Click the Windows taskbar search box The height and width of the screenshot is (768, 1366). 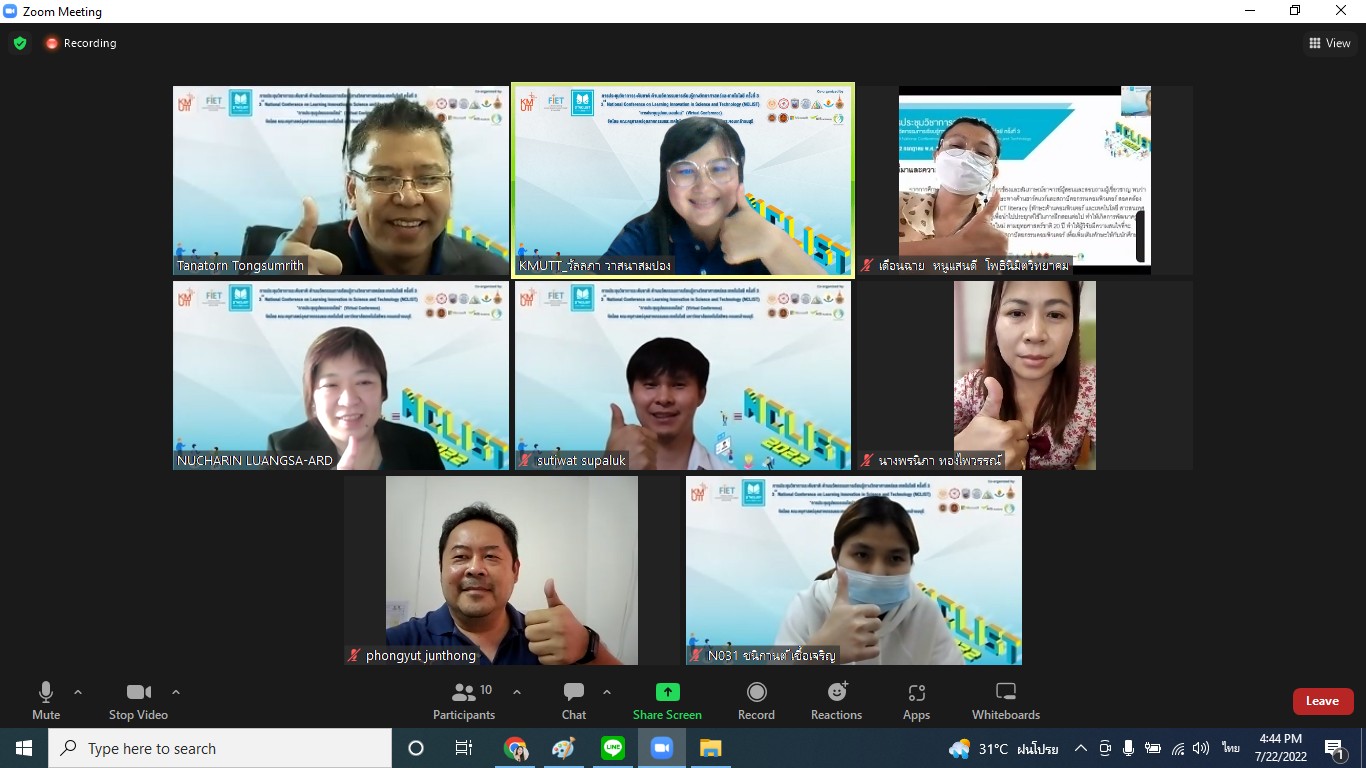[x=220, y=748]
